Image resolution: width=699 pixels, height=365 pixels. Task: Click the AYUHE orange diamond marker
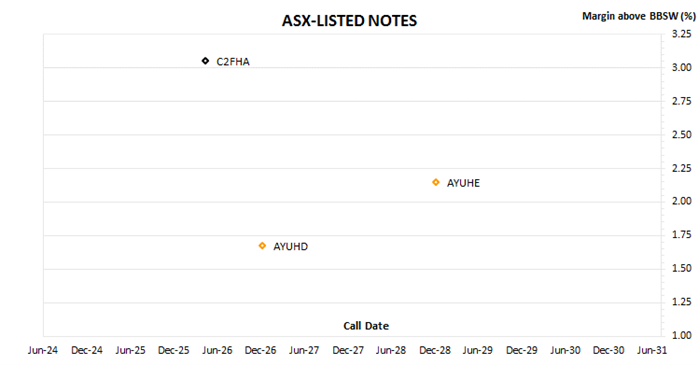point(436,182)
